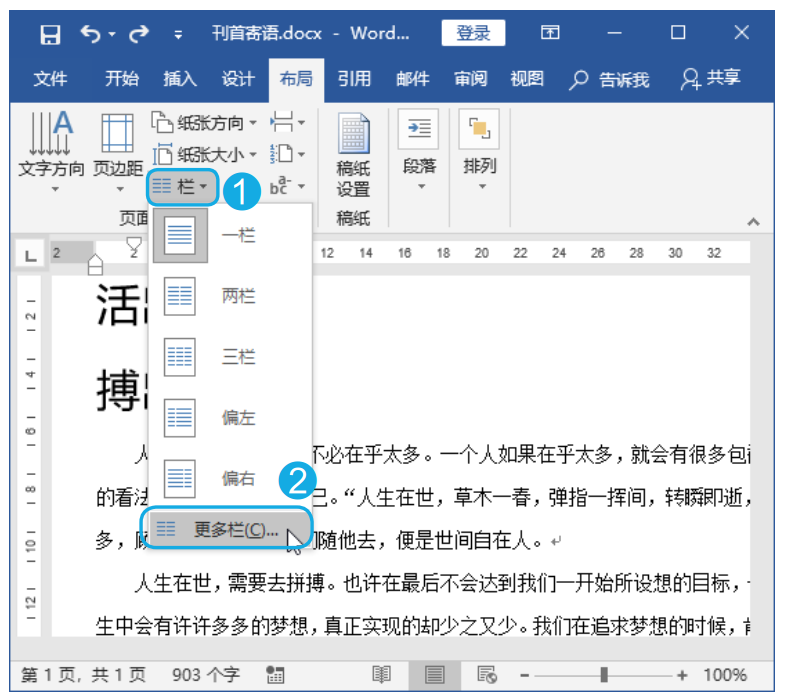This screenshot has width=785, height=699.
Task: Switch to web layout view in status bar
Action: click(x=487, y=674)
